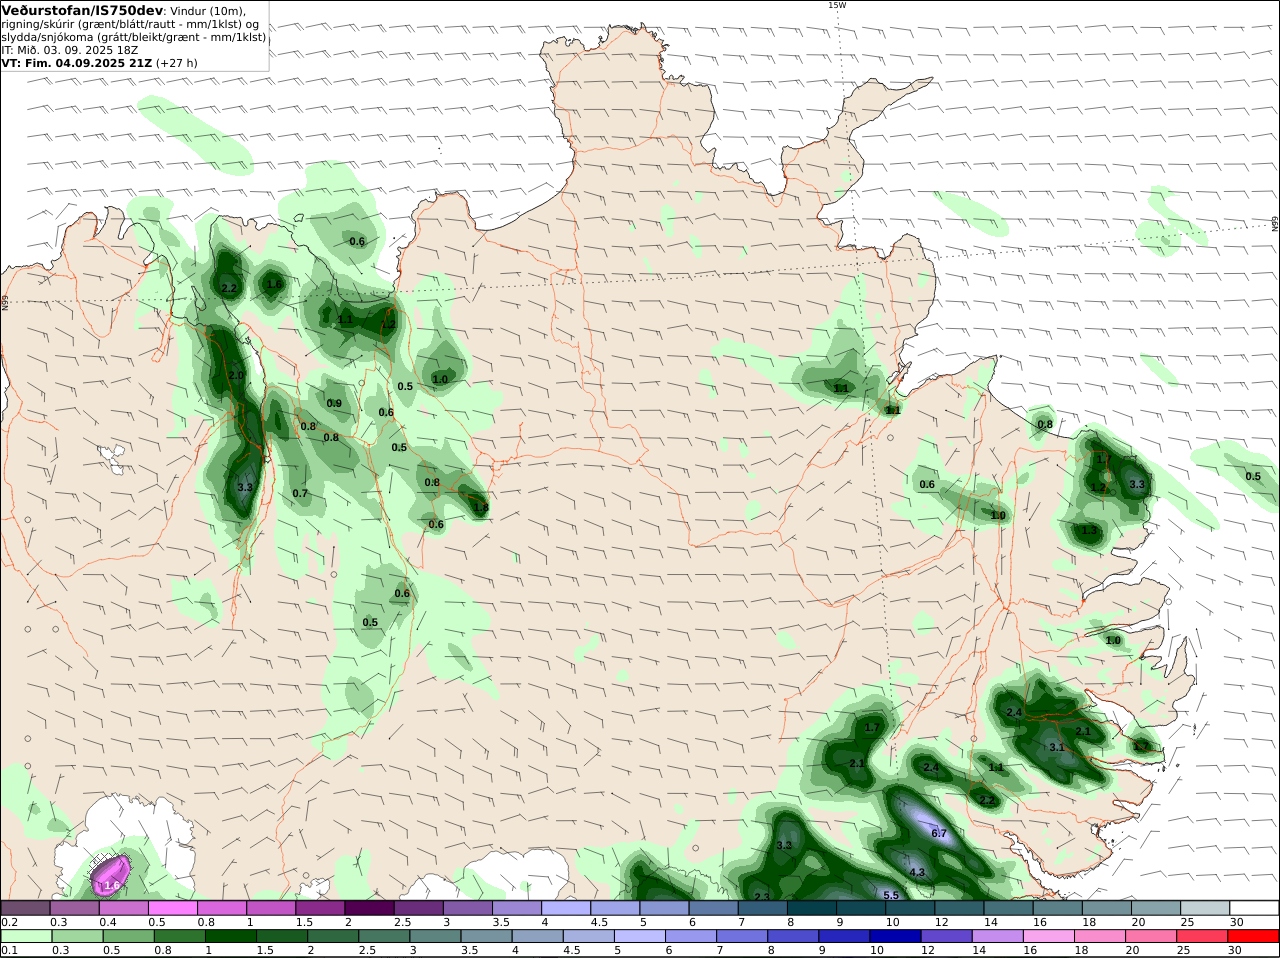Click the "5.5" precipitation value on the map
This screenshot has height=958, width=1280.
[892, 895]
